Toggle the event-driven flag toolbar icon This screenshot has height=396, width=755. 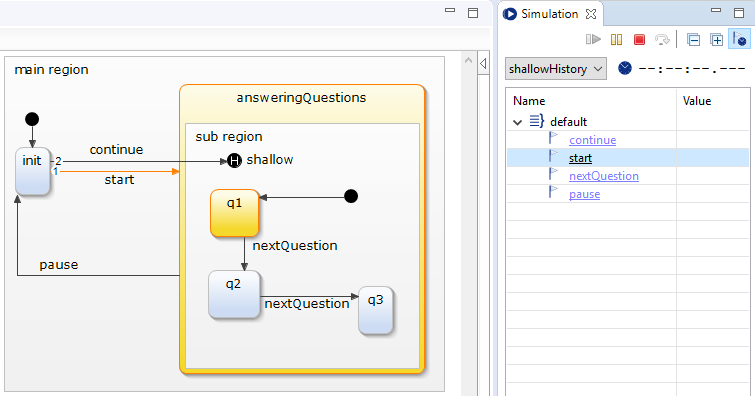tap(739, 39)
